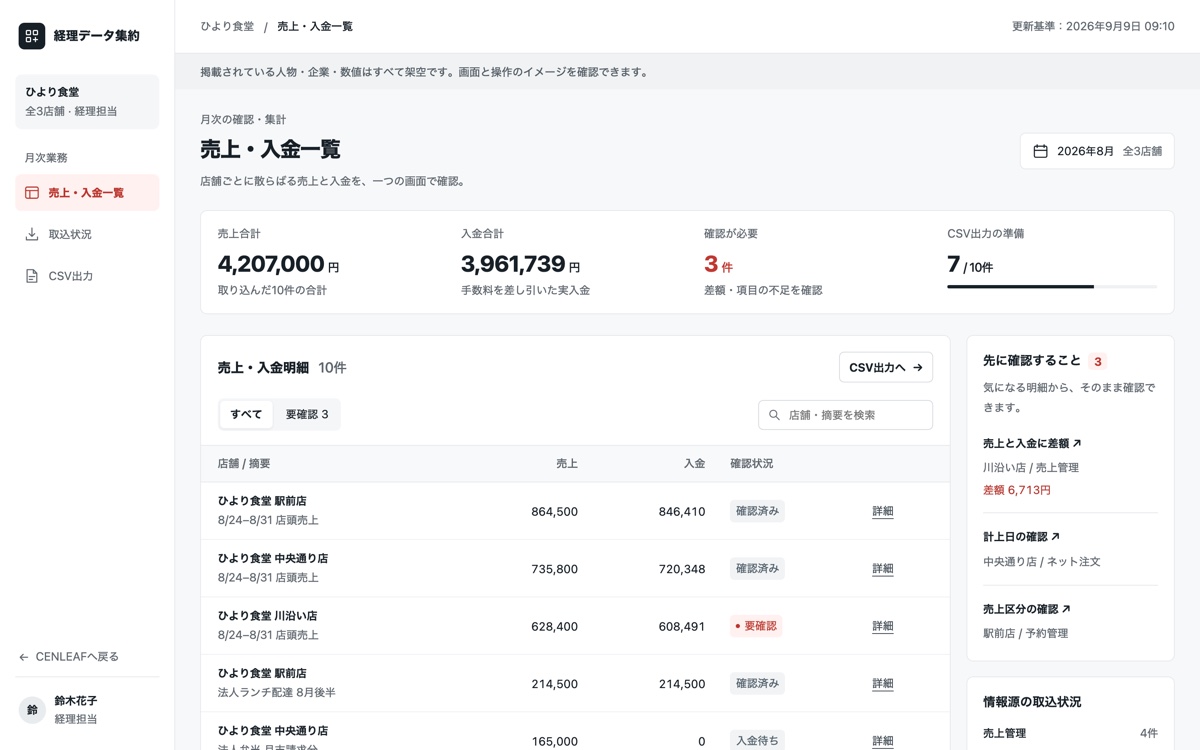Click the 3,961,739 入金合計 figure
Image resolution: width=1200 pixels, height=750 pixels.
click(513, 264)
